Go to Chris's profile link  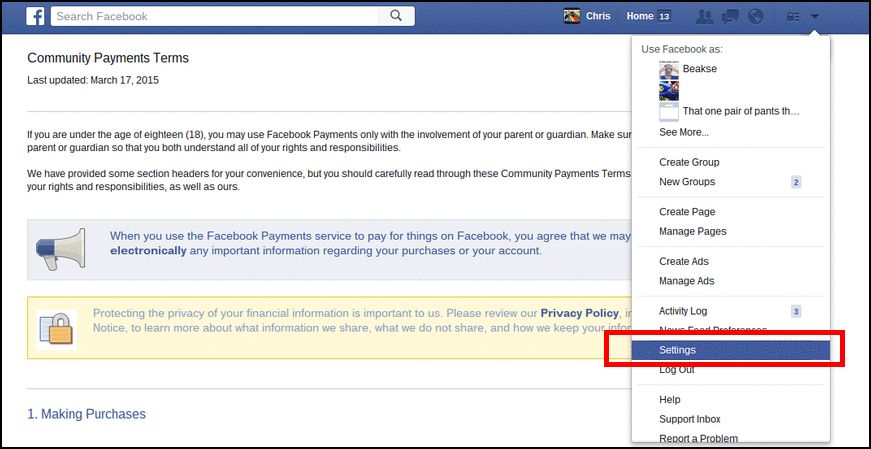pyautogui.click(x=598, y=16)
